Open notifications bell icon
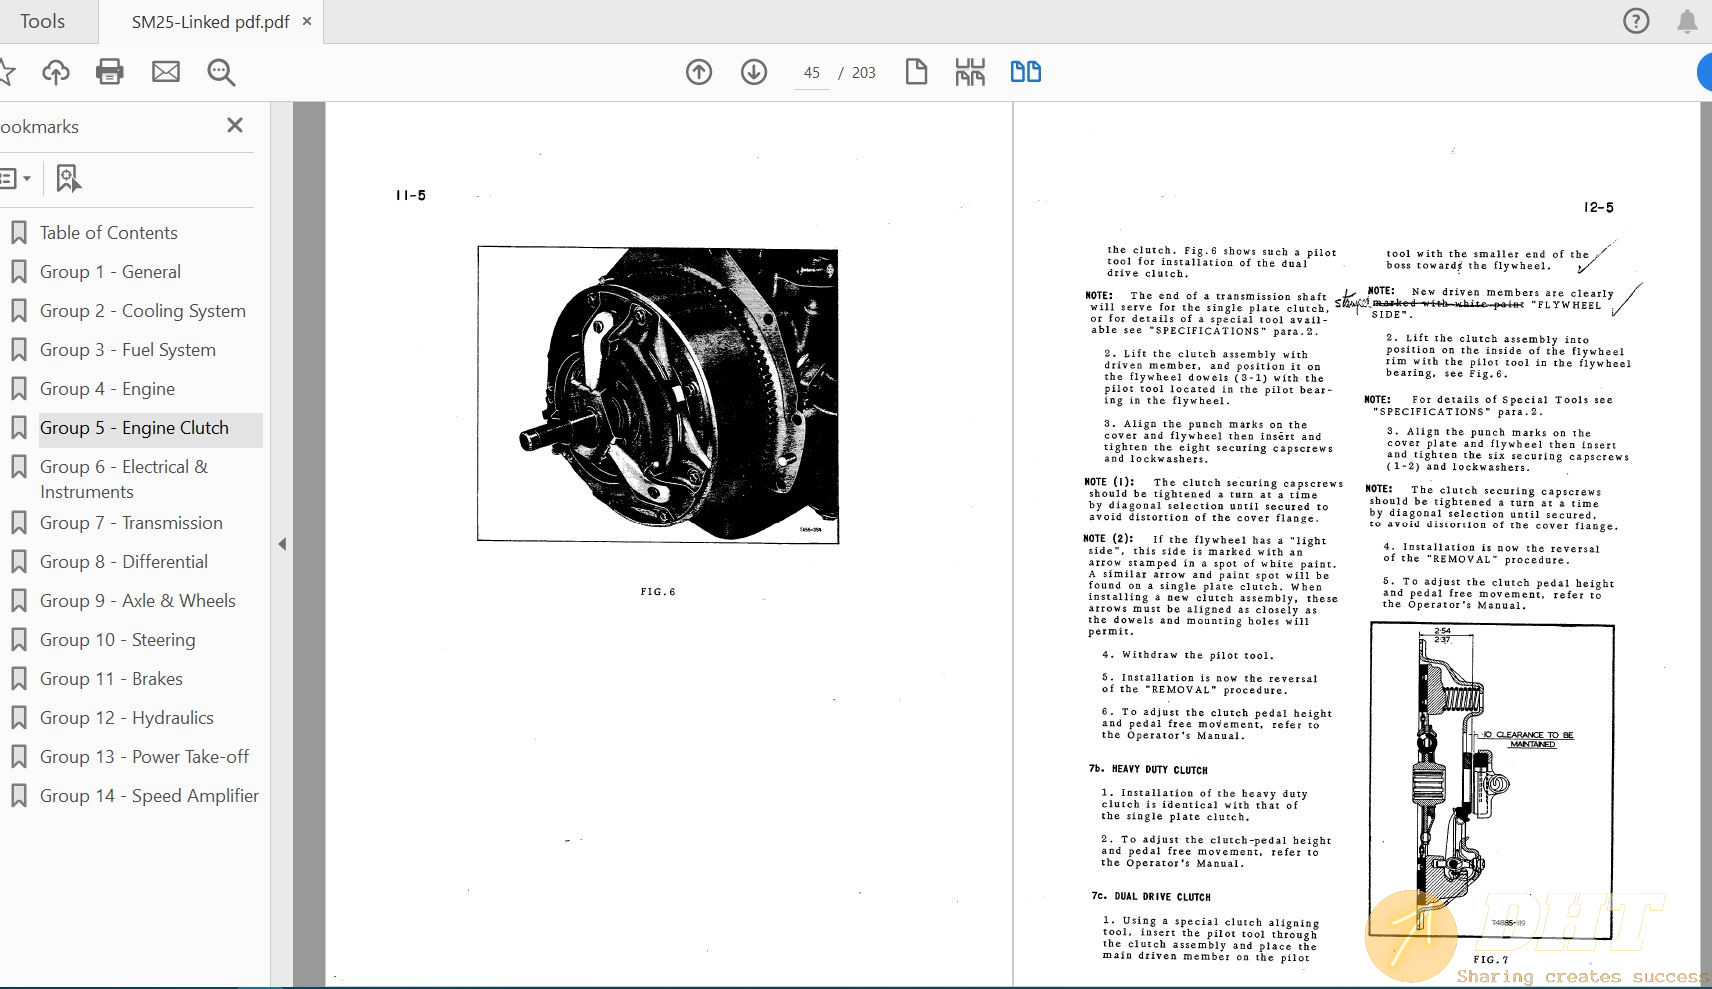 pos(1687,21)
